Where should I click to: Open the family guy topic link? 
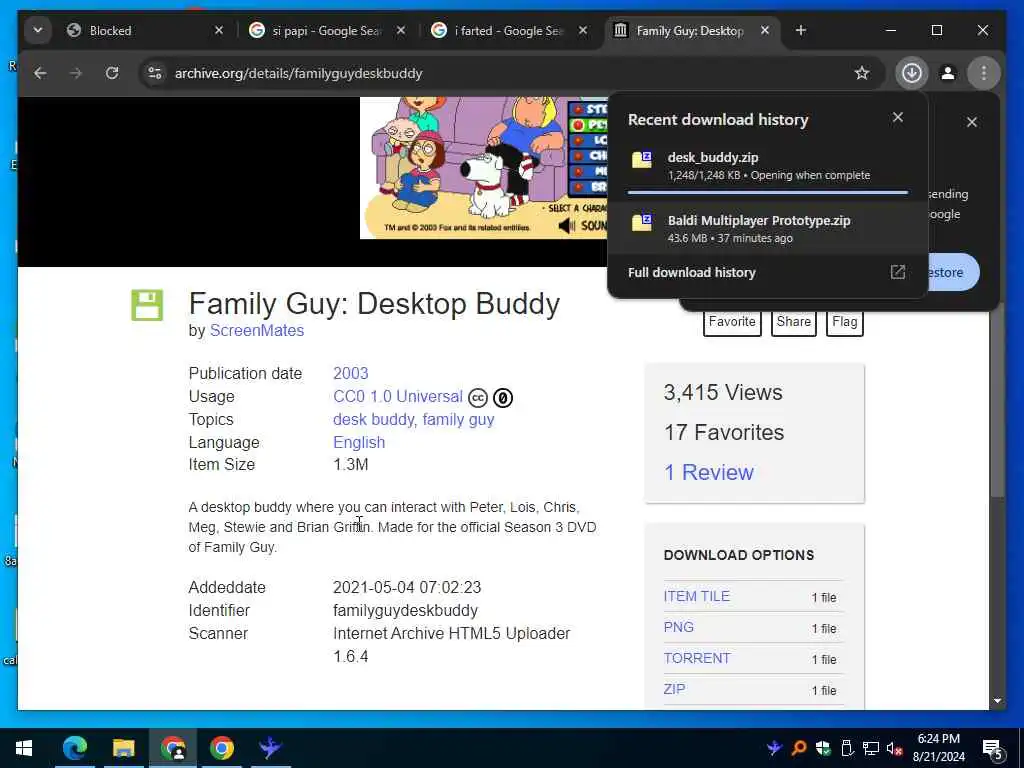click(458, 419)
